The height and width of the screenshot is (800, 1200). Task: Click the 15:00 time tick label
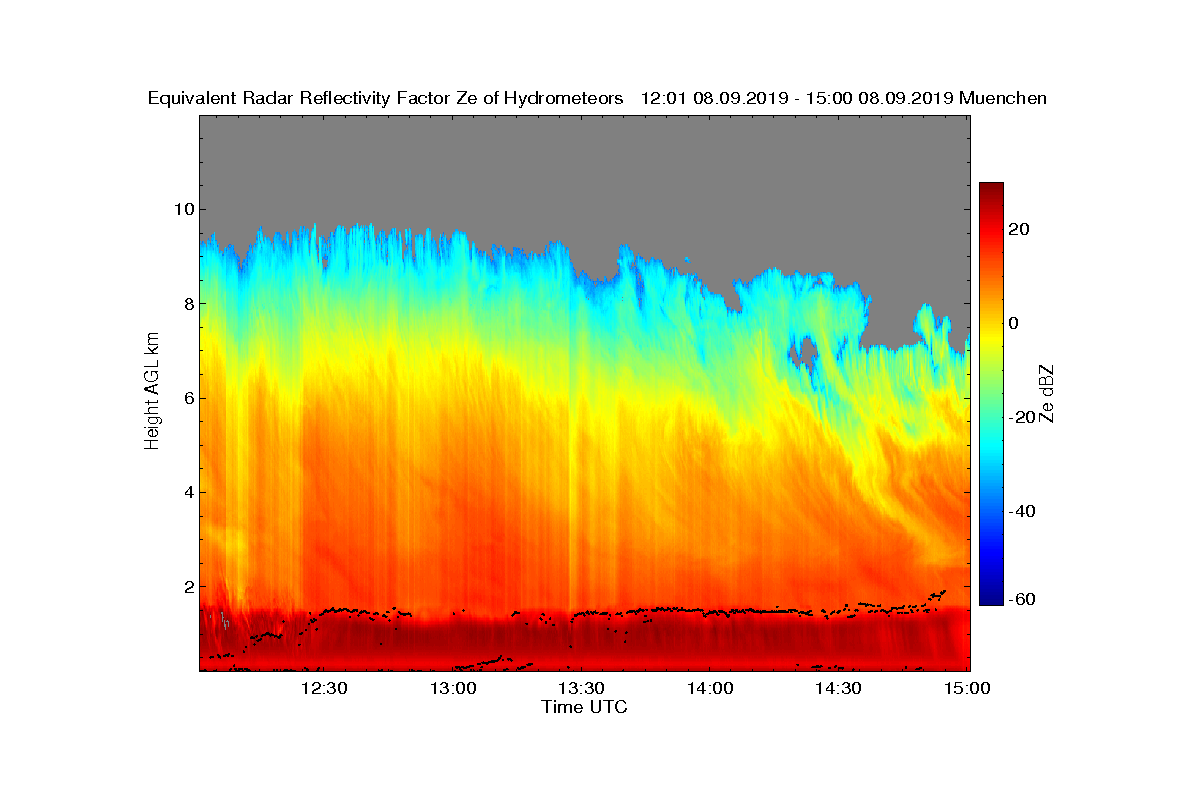point(967,688)
